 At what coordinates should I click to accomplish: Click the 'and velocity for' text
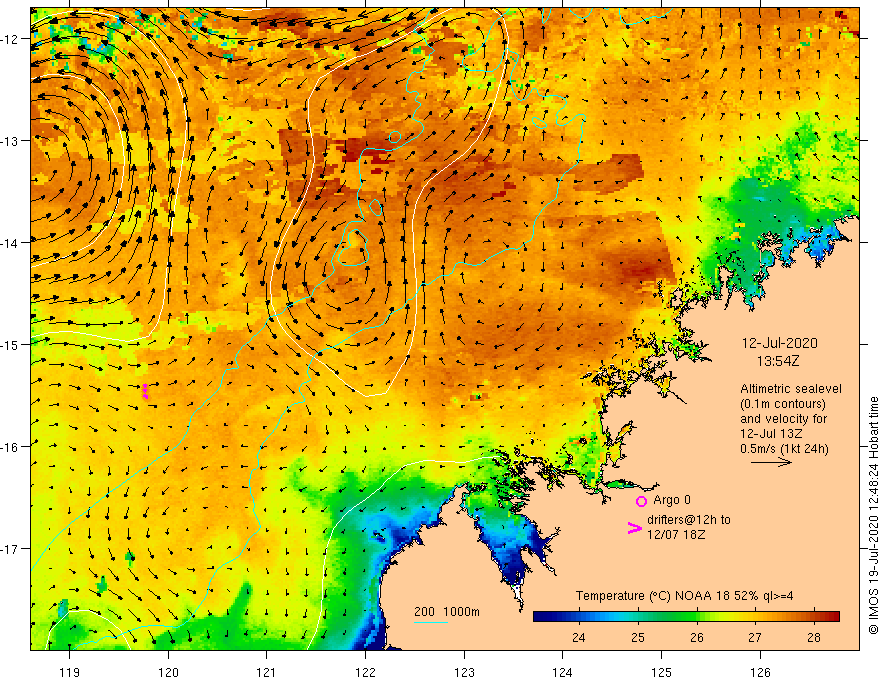pos(783,419)
